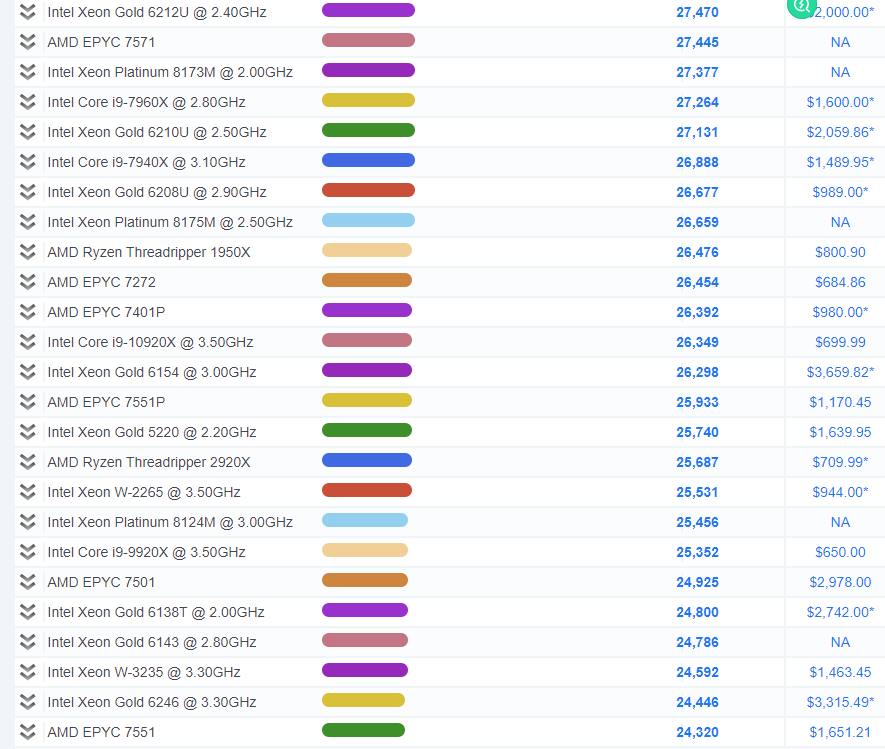Image resolution: width=885 pixels, height=749 pixels.
Task: Click price $2,978.00 for AMD EPYC 7501
Action: [x=840, y=582]
